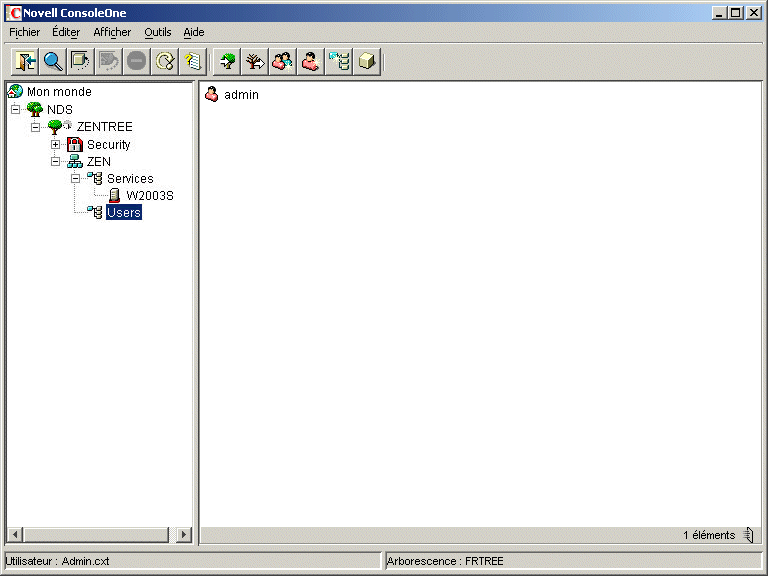Click the new group icon with two people
Viewport: 768px width, 576px height.
[x=283, y=62]
